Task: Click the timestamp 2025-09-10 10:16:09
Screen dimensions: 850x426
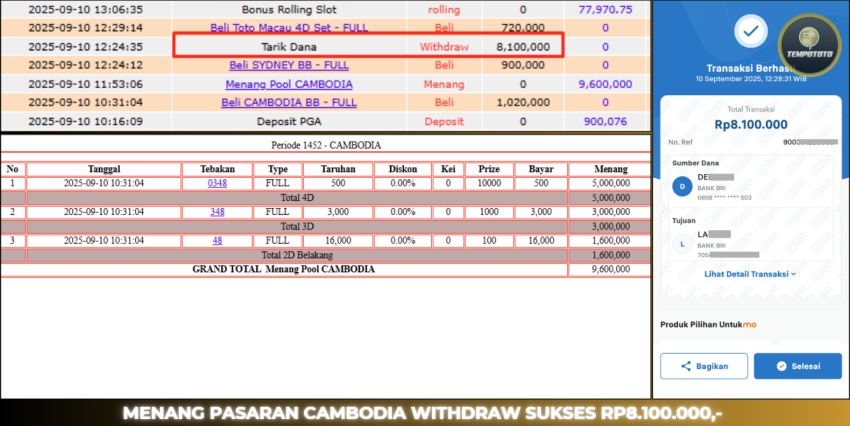Action: [x=86, y=121]
